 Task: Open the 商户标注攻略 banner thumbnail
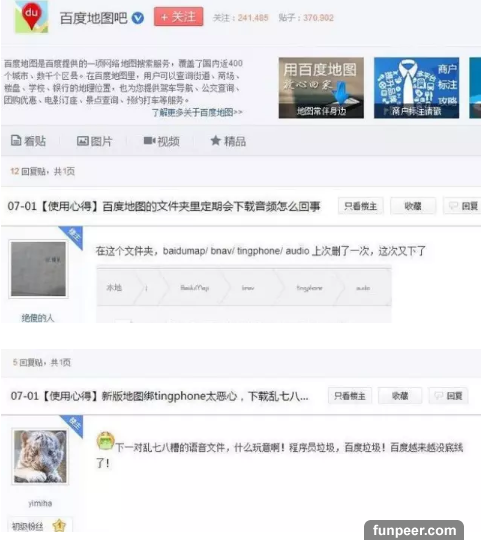click(x=416, y=88)
